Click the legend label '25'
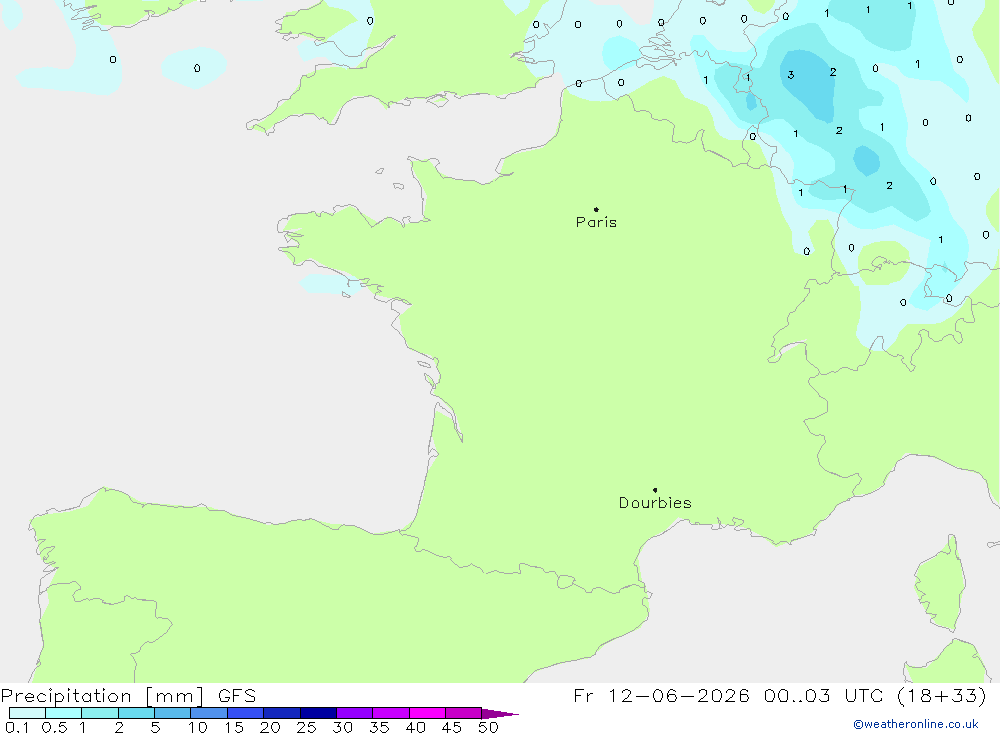Screen dimensions: 1000x733 coord(307,727)
